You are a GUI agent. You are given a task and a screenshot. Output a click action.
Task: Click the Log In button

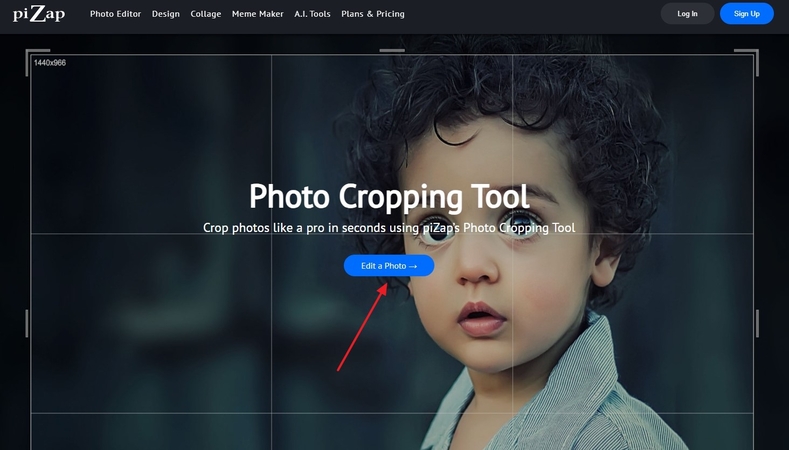[687, 14]
